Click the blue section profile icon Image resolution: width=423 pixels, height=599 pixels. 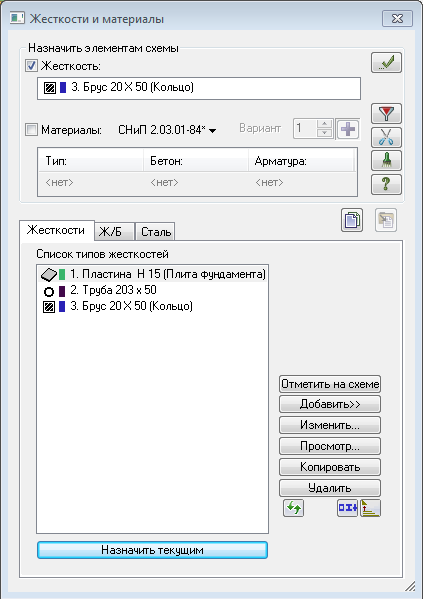coord(347,508)
